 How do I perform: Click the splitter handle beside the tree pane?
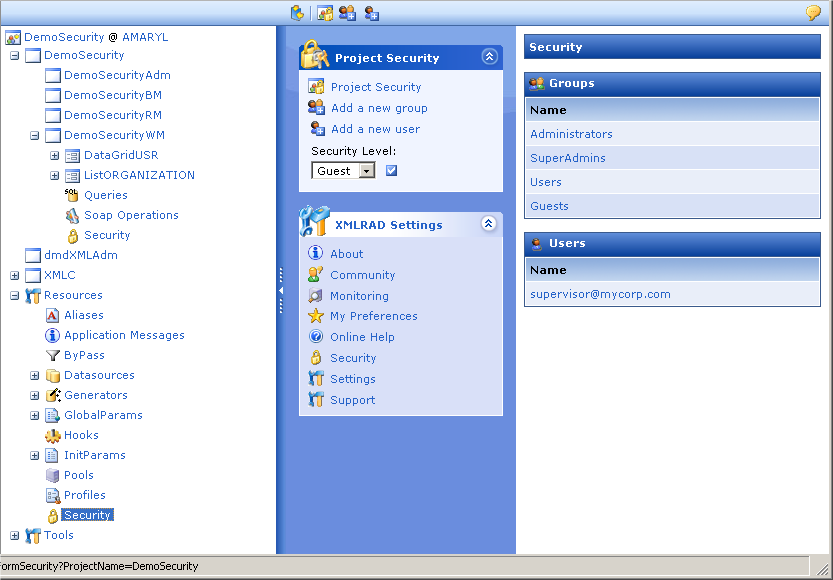(x=280, y=290)
